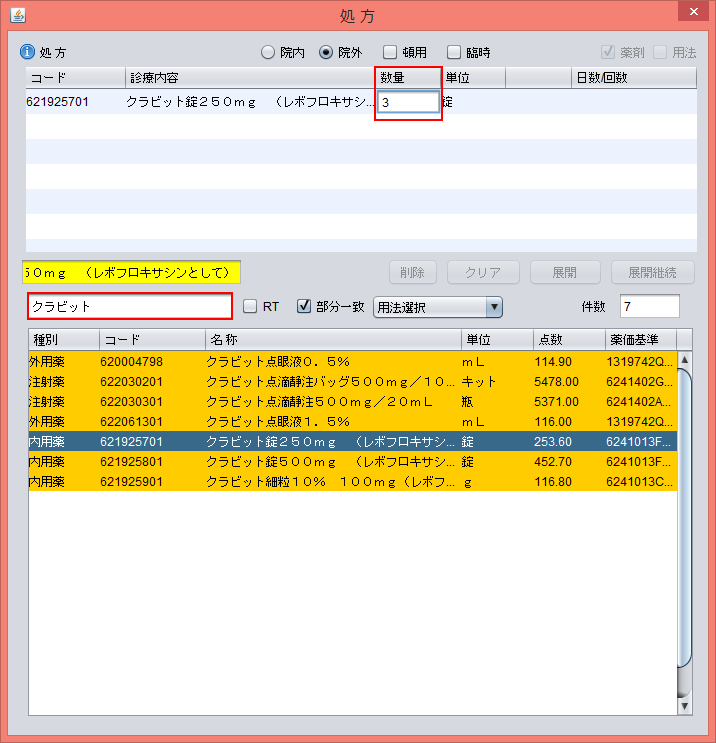Image resolution: width=716 pixels, height=743 pixels.
Task: Click the Java icon in the title bar
Action: tap(17, 15)
